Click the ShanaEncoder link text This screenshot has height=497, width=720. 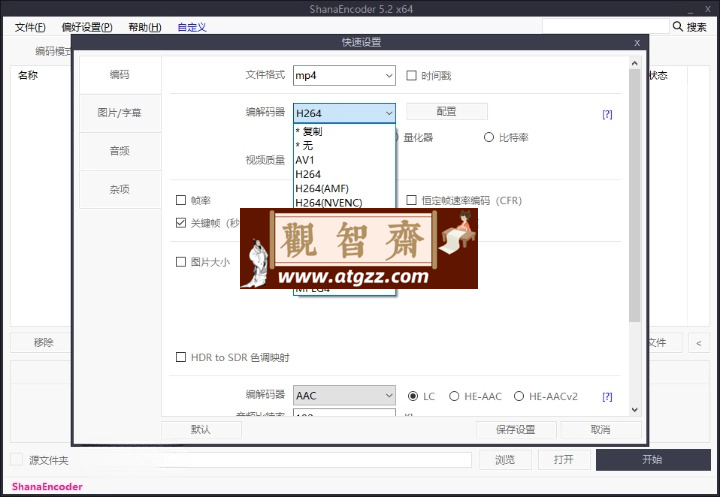point(47,486)
